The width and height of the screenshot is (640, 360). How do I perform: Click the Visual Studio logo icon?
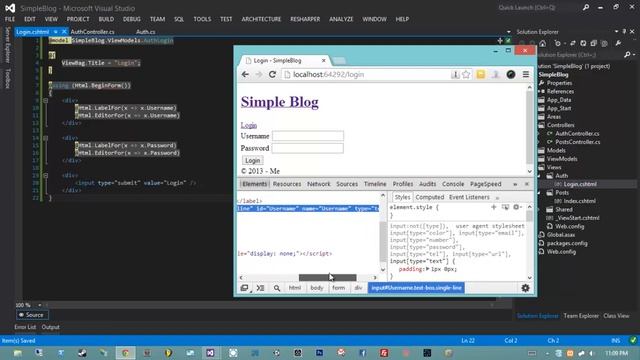(10, 8)
